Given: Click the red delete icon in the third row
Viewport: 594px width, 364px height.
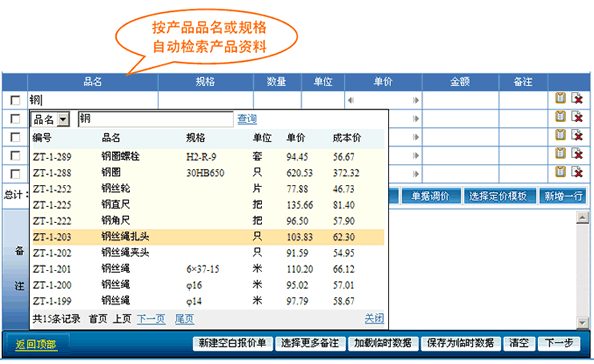Looking at the screenshot, I should (x=577, y=135).
